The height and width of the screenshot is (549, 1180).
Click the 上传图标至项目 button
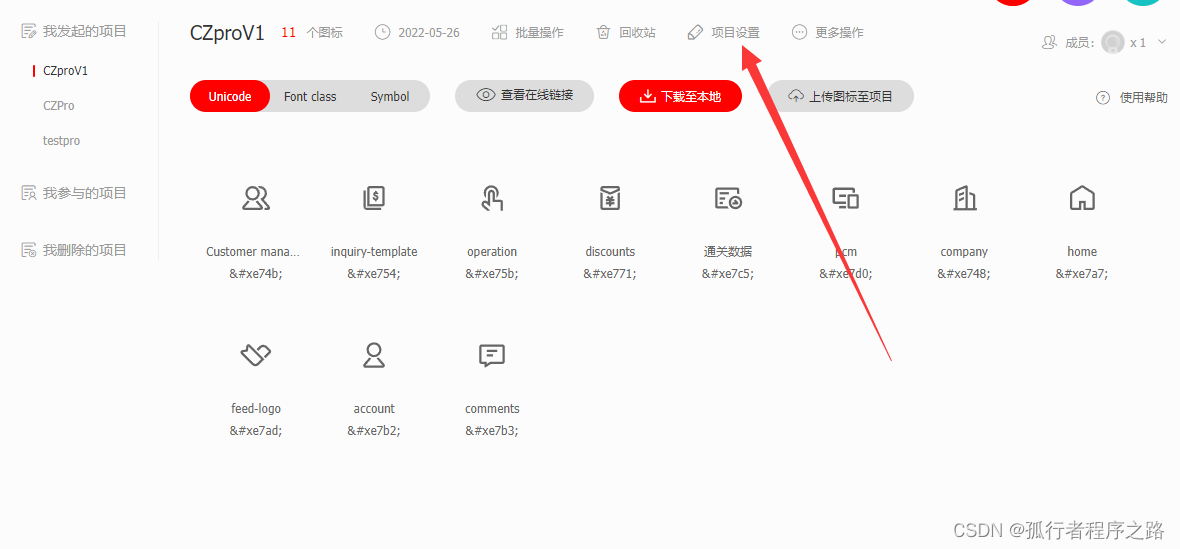pyautogui.click(x=841, y=96)
